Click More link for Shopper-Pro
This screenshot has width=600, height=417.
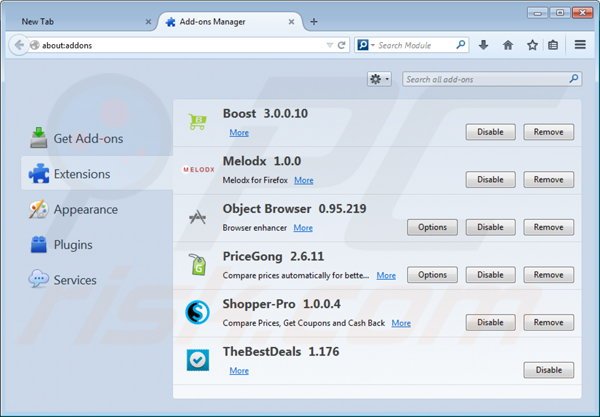(401, 323)
